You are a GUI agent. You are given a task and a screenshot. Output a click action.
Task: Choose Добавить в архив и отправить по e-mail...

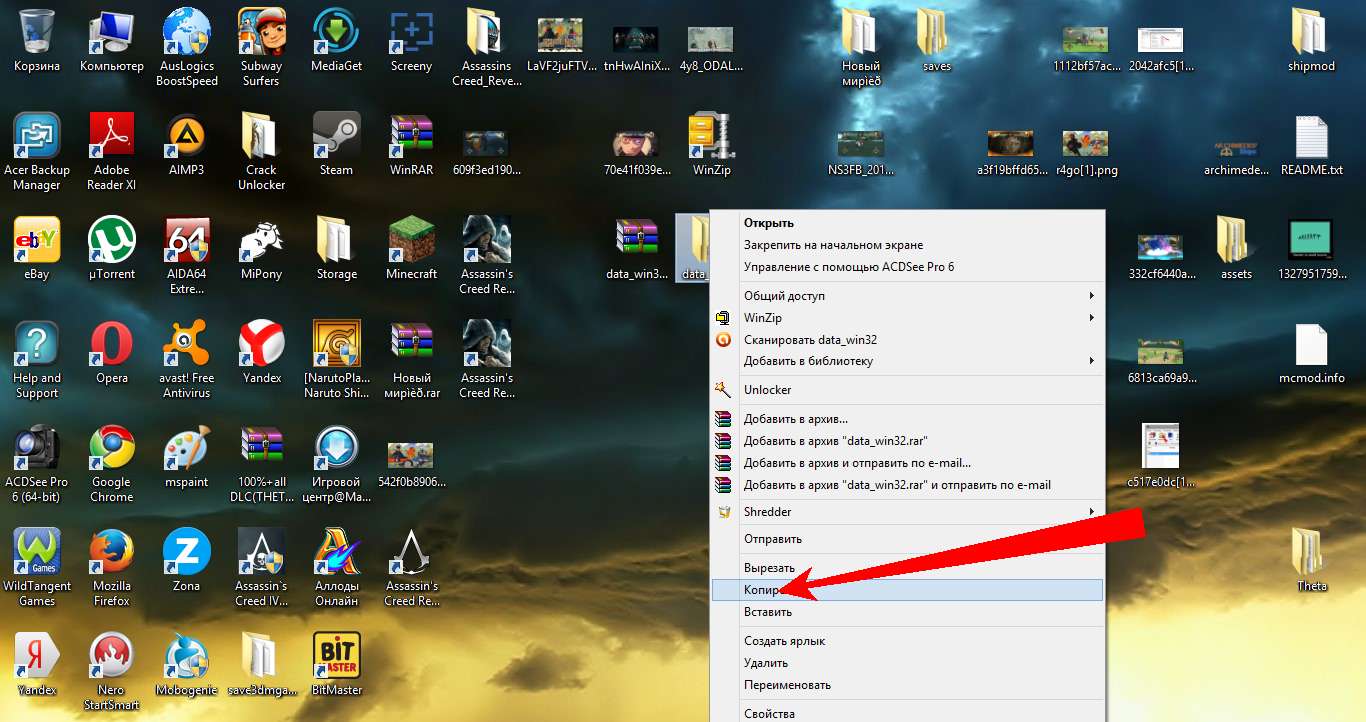(x=907, y=463)
